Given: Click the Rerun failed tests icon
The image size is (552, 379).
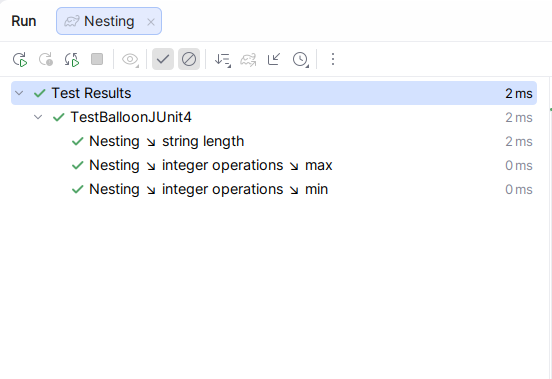Looking at the screenshot, I should tap(46, 59).
